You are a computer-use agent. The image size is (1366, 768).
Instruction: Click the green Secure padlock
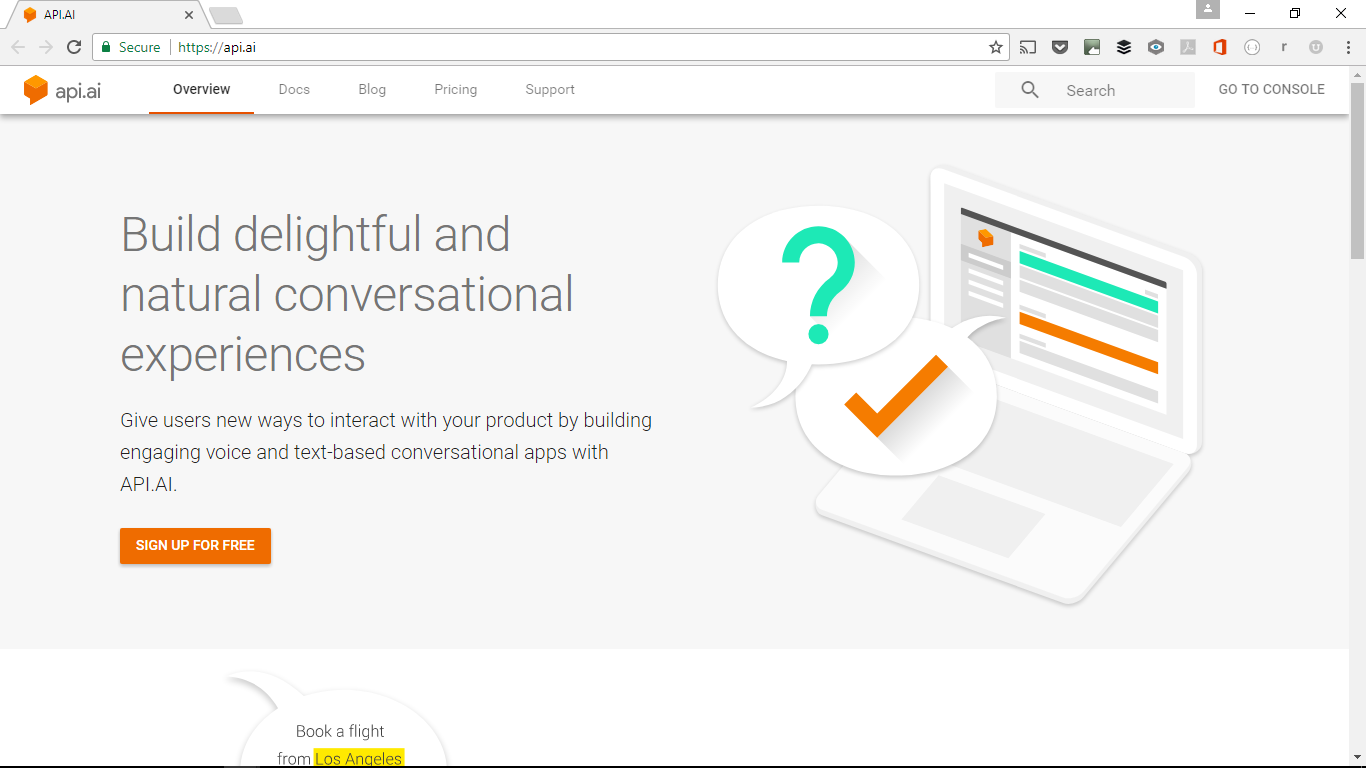[106, 47]
